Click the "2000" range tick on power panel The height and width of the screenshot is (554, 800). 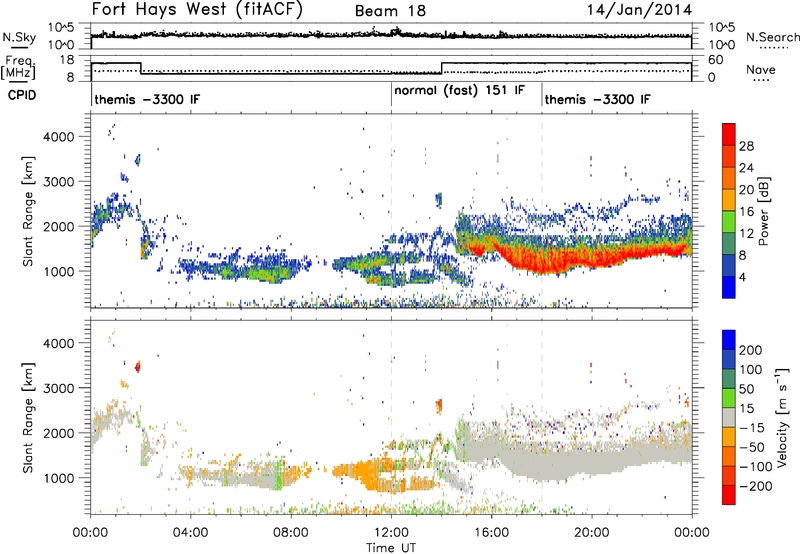tap(58, 226)
